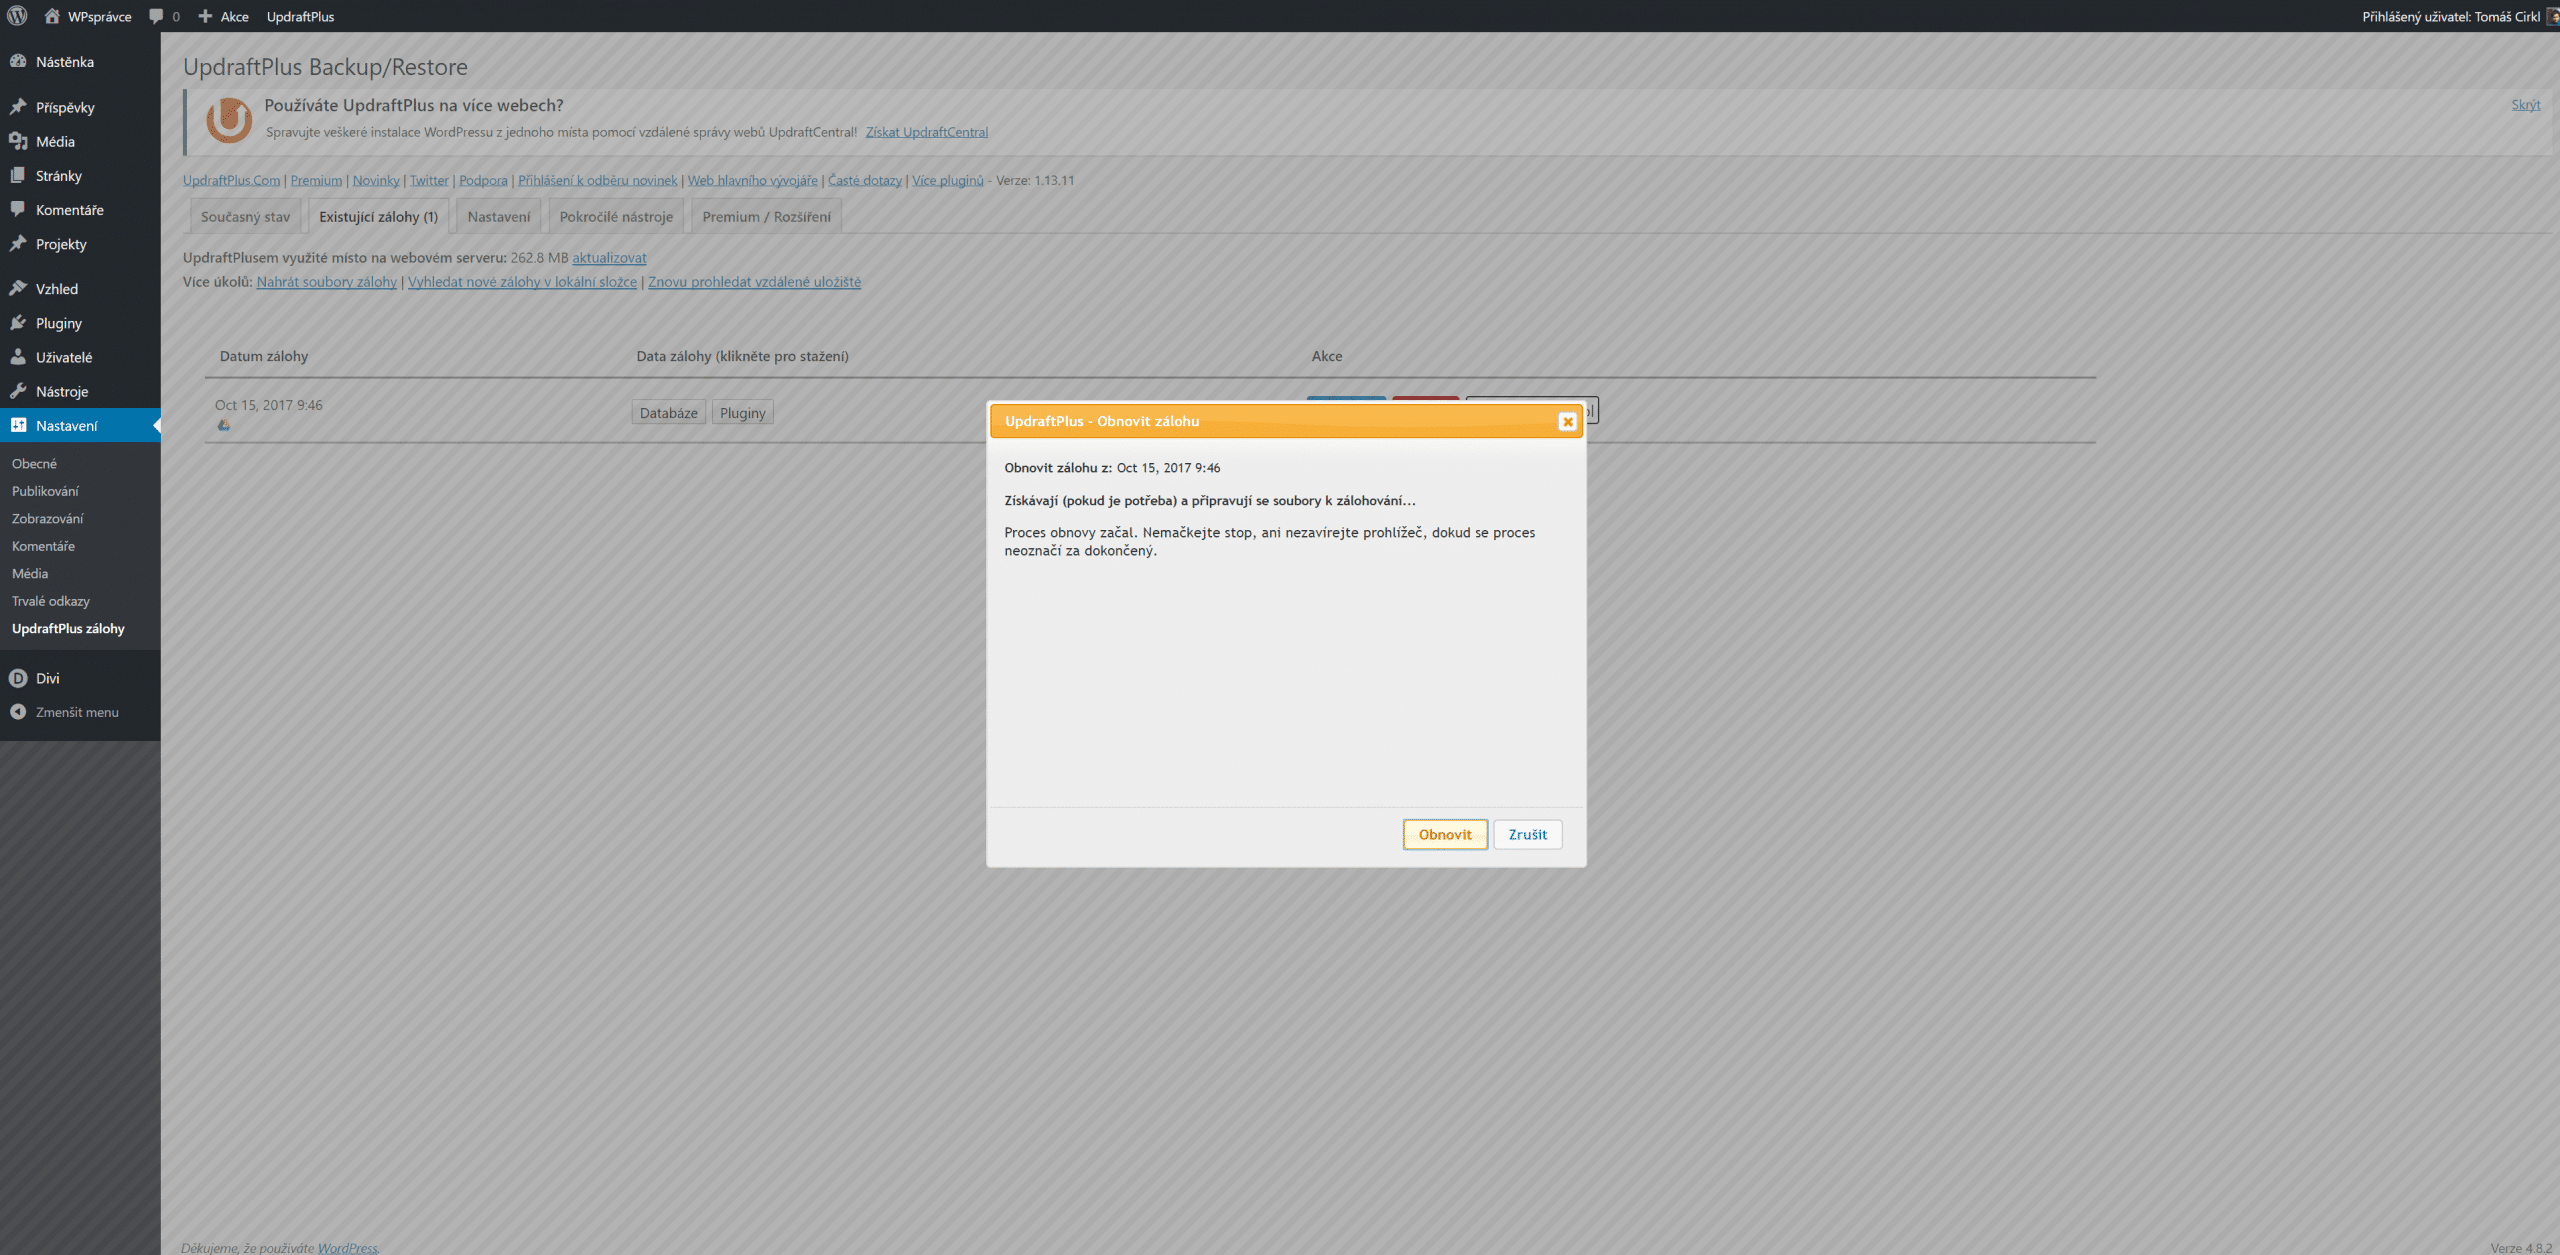
Task: Click the Zrušit button in dialog
Action: [1527, 834]
